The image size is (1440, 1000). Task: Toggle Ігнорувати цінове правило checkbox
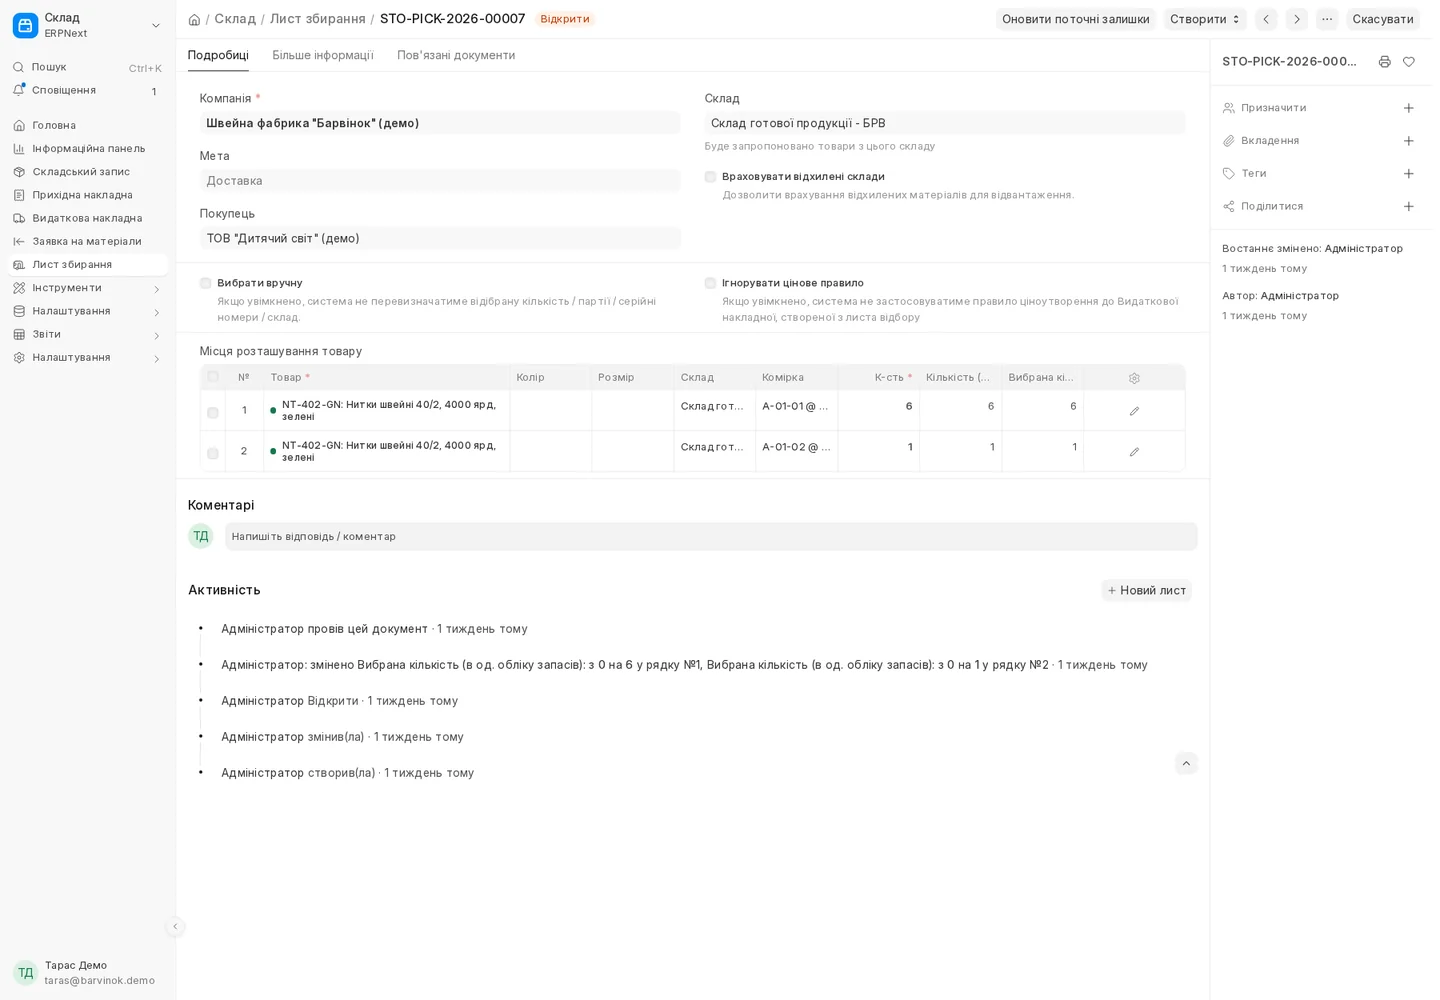[710, 283]
